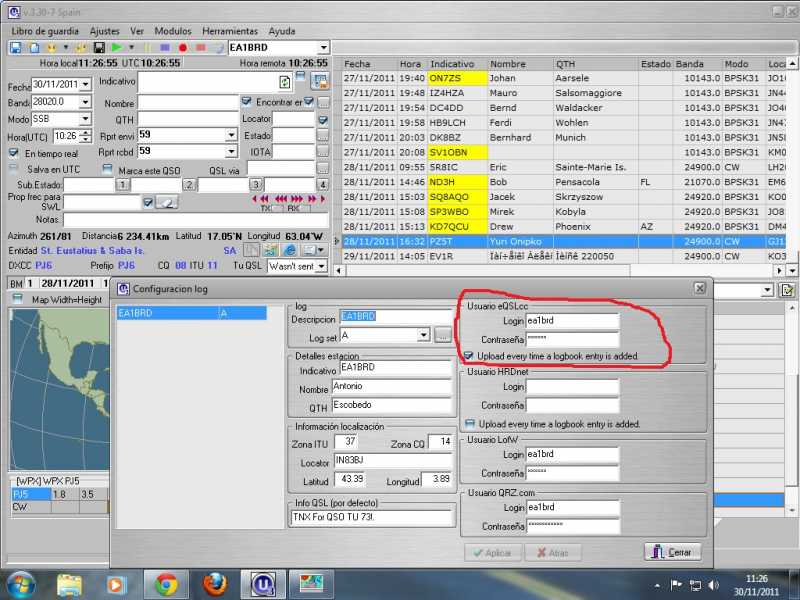The width and height of the screenshot is (800, 600).
Task: Toggle checkbox beside Prop frec para SWL field
Action: 147,203
